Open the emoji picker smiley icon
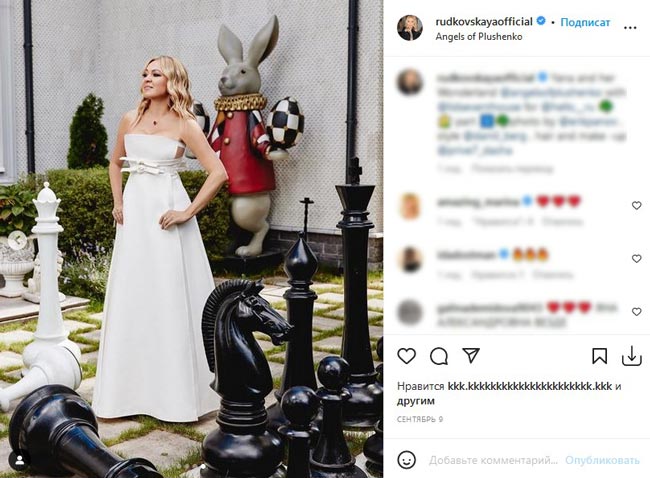The width and height of the screenshot is (650, 478). pyautogui.click(x=407, y=460)
